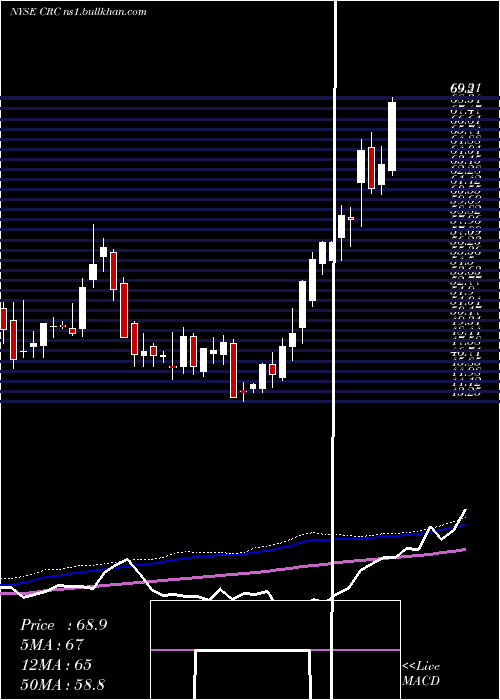The image size is (500, 700).
Task: Click the '12MA : 65' value
Action: coord(56,664)
